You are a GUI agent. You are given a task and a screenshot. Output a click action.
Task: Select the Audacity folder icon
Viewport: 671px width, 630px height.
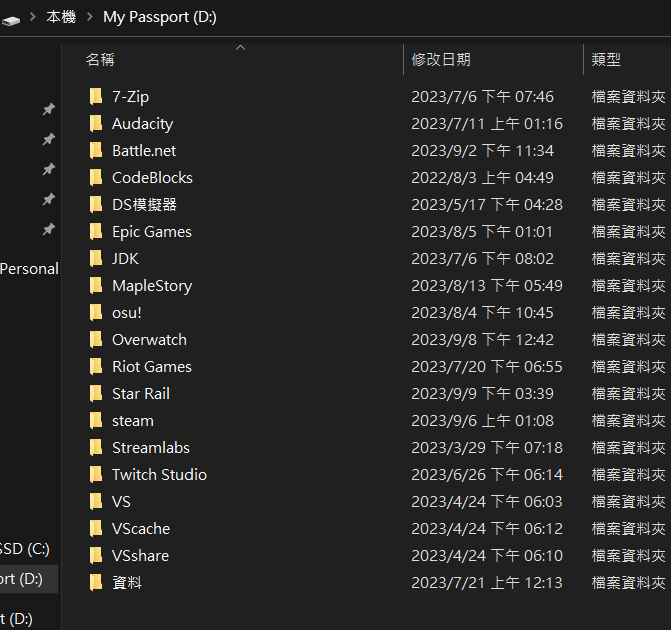click(96, 123)
